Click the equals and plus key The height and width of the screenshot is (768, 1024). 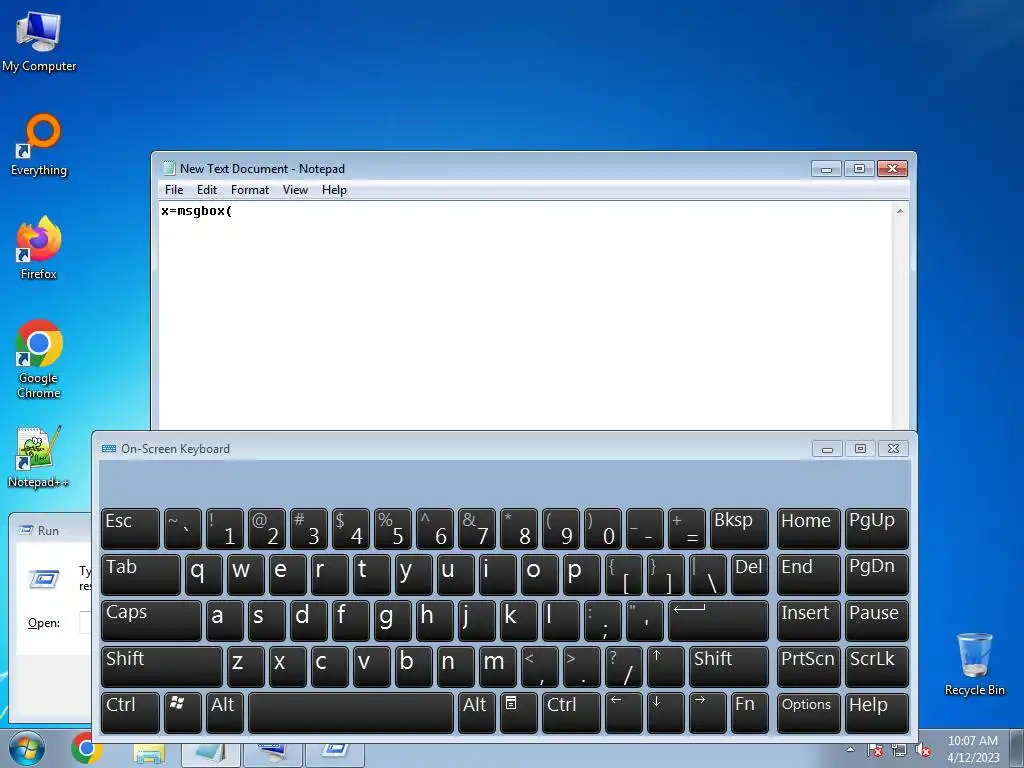pyautogui.click(x=686, y=528)
